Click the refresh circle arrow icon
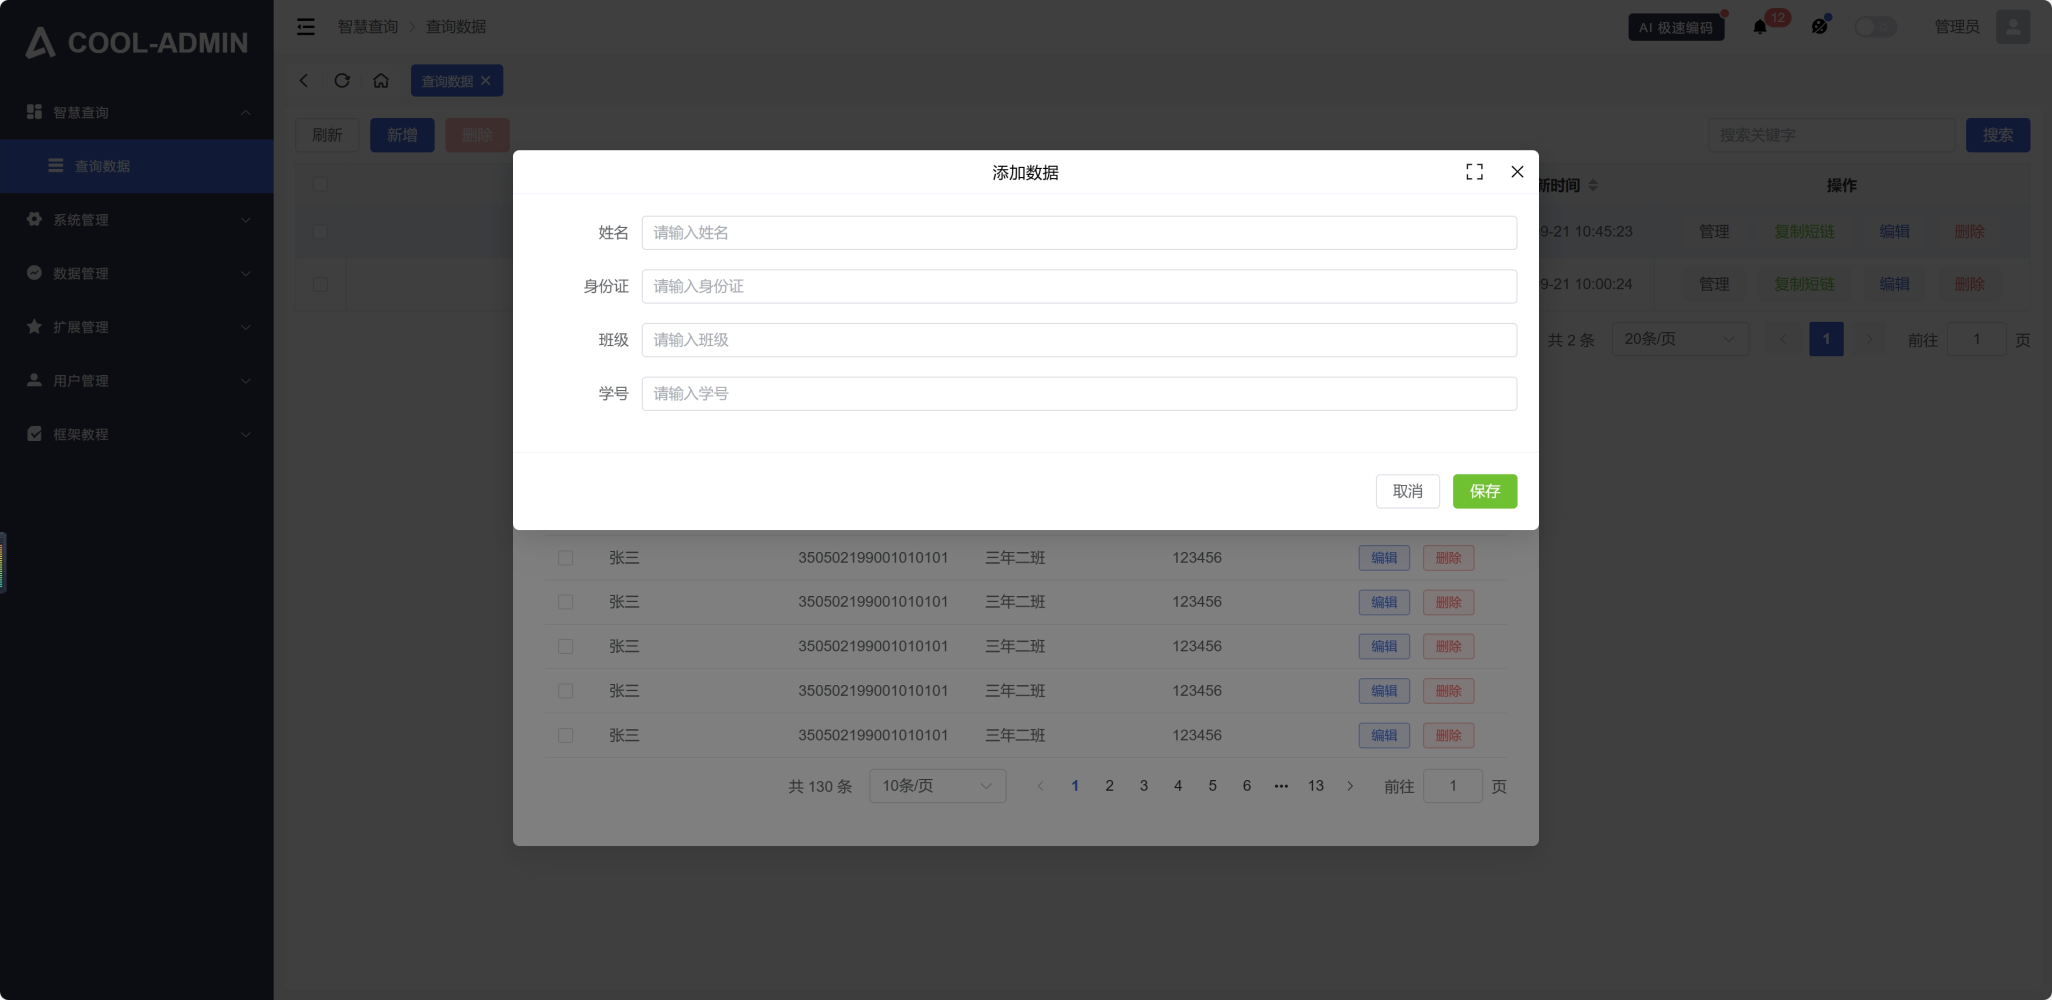Screen dimensions: 2052x1000 342,81
